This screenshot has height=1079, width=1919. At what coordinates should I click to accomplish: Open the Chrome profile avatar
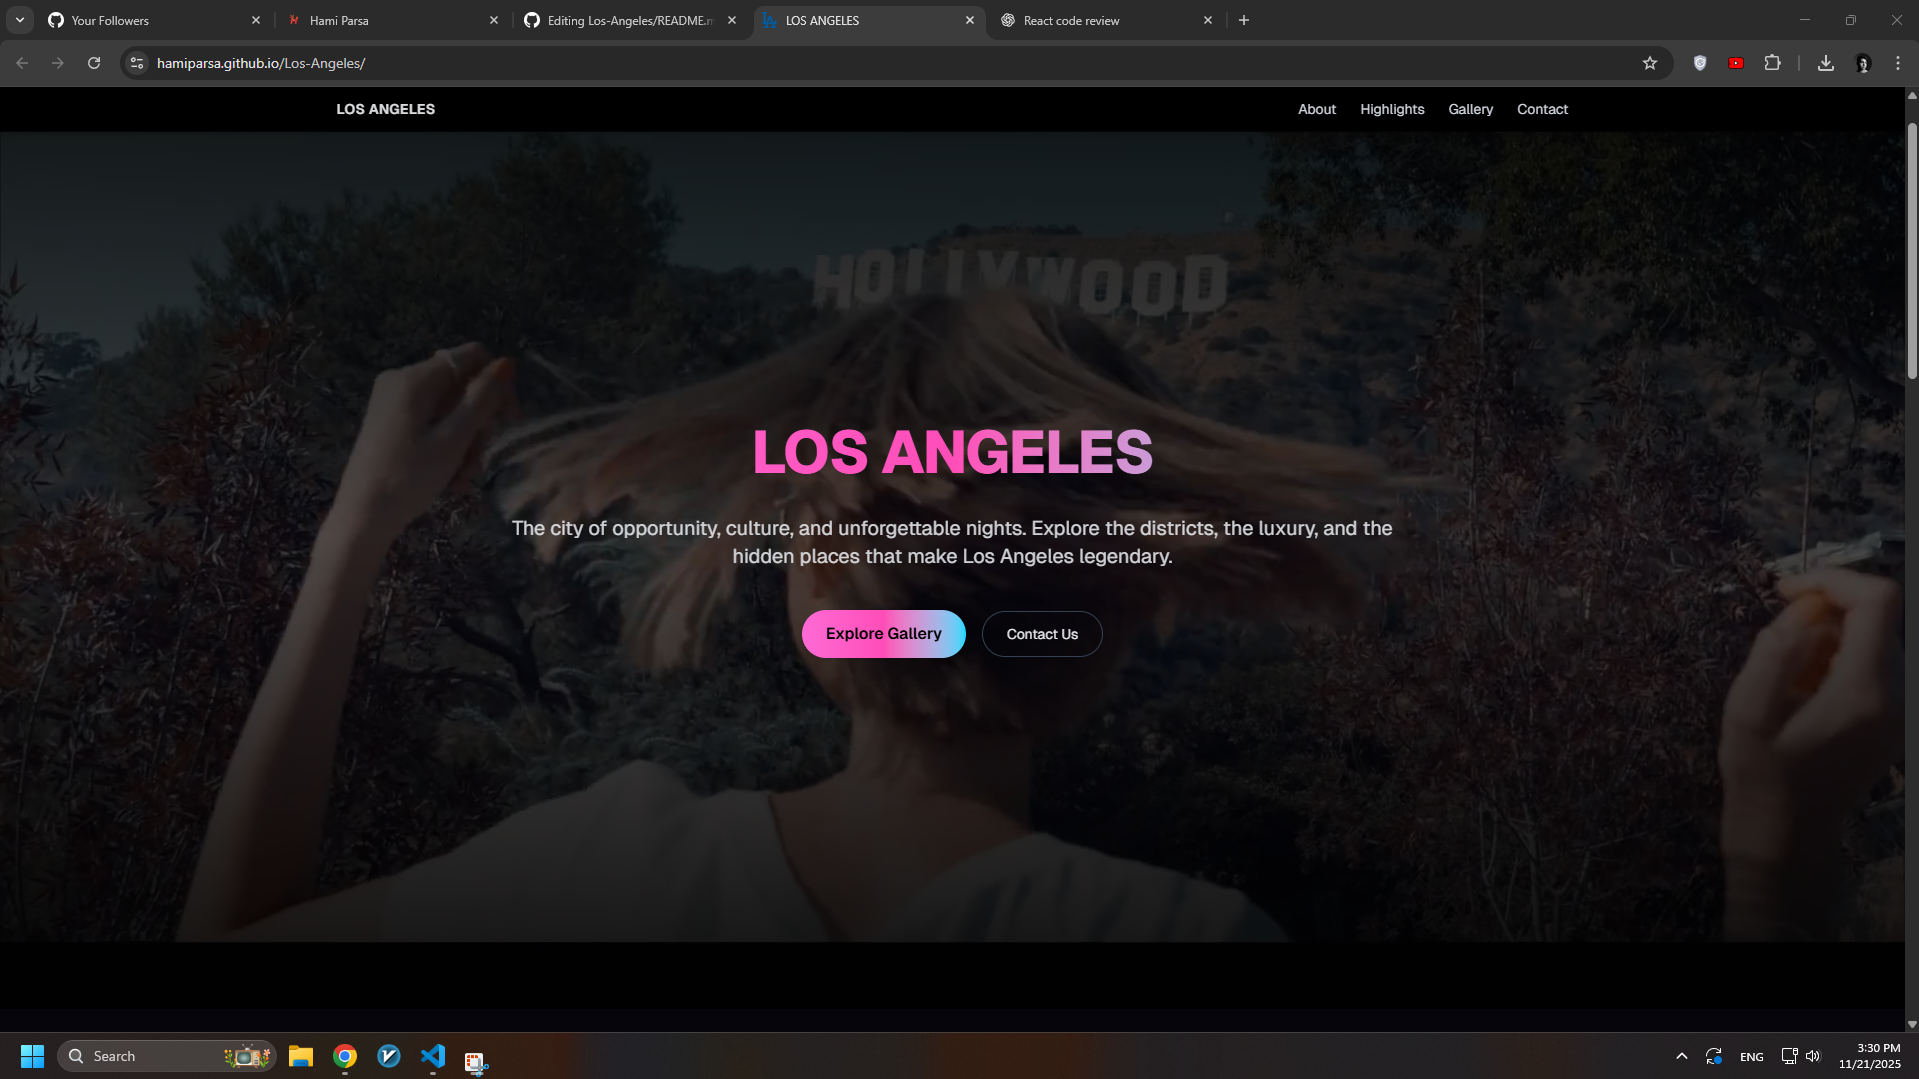click(1863, 63)
